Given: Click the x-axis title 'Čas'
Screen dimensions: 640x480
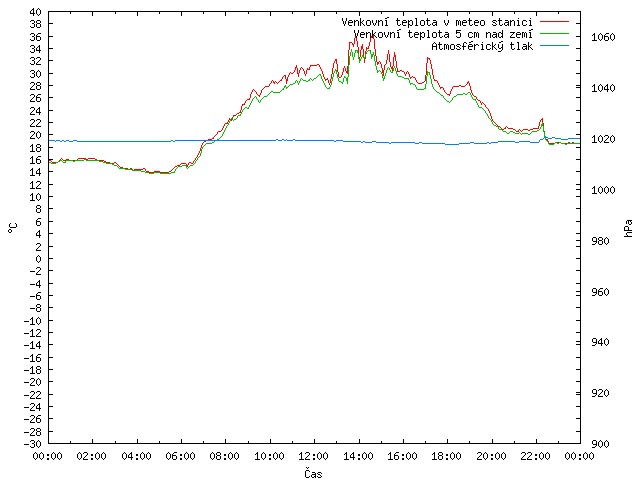Looking at the screenshot, I should (x=313, y=473).
